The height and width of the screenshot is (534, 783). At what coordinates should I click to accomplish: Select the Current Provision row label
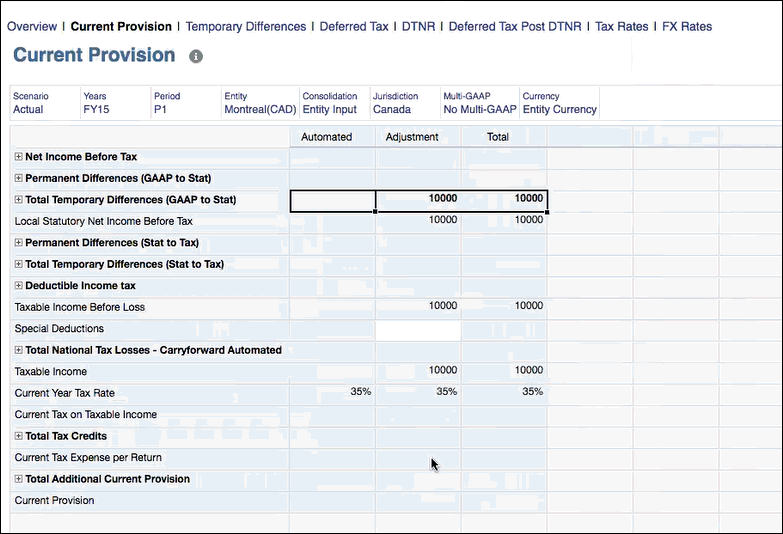[x=54, y=501]
